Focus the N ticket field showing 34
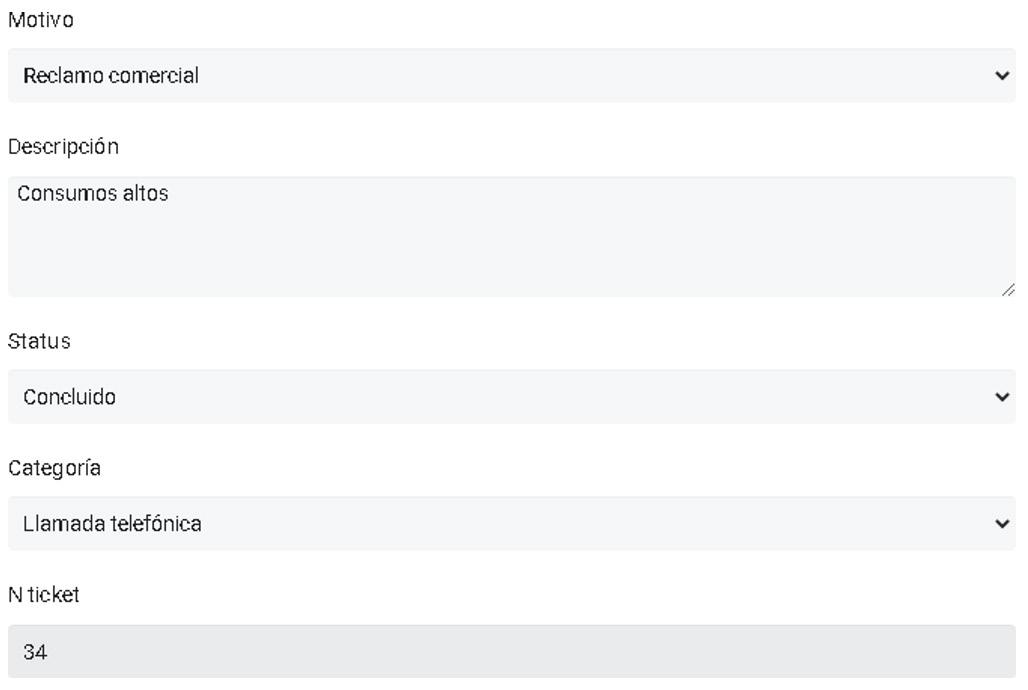Screen dimensions: 1028x690 (x=511, y=652)
